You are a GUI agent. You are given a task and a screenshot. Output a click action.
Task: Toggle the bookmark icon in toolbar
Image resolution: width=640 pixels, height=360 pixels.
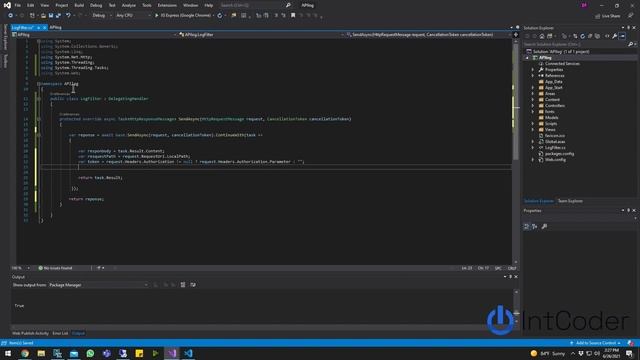click(x=293, y=16)
